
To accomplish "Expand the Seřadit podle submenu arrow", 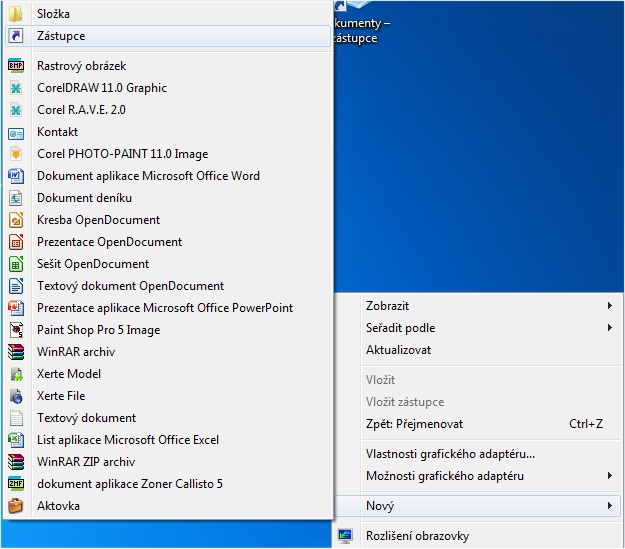I will pos(609,328).
